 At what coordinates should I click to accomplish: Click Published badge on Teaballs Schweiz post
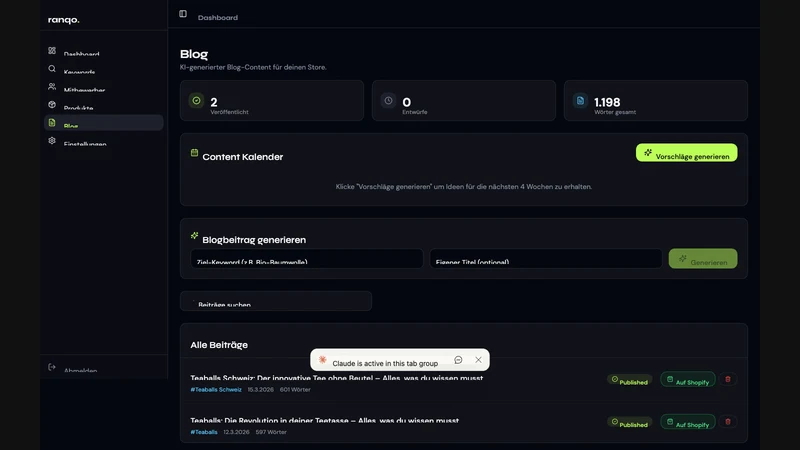[630, 380]
